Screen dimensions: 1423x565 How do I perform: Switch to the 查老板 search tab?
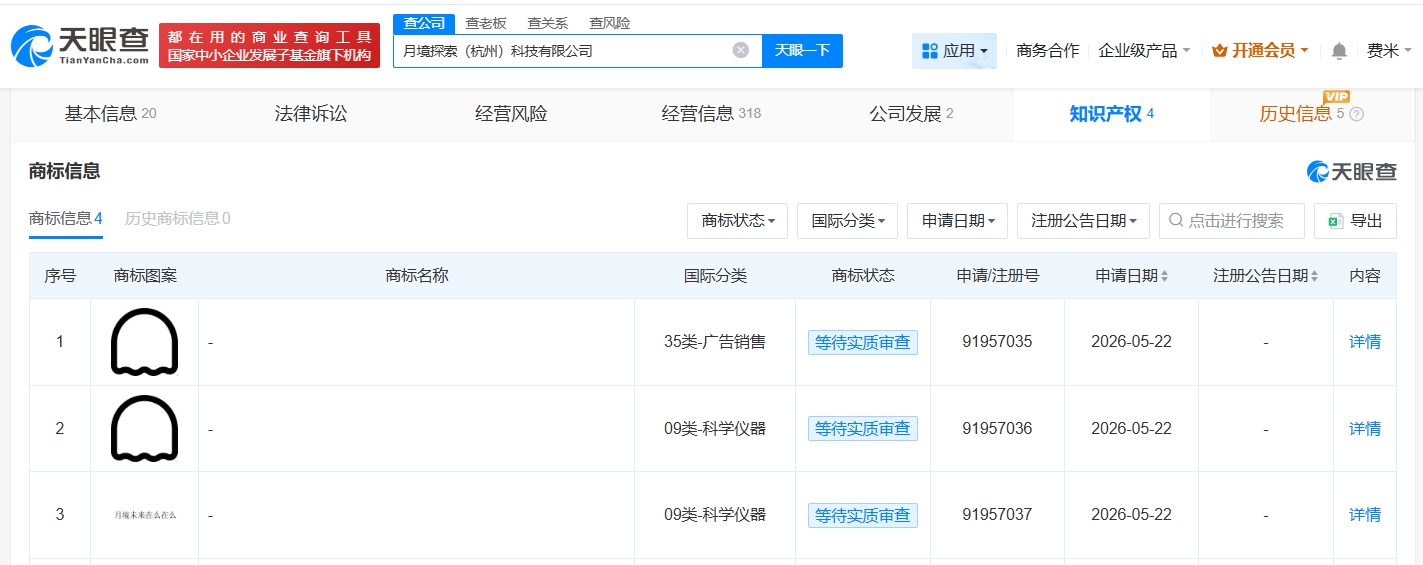point(486,23)
